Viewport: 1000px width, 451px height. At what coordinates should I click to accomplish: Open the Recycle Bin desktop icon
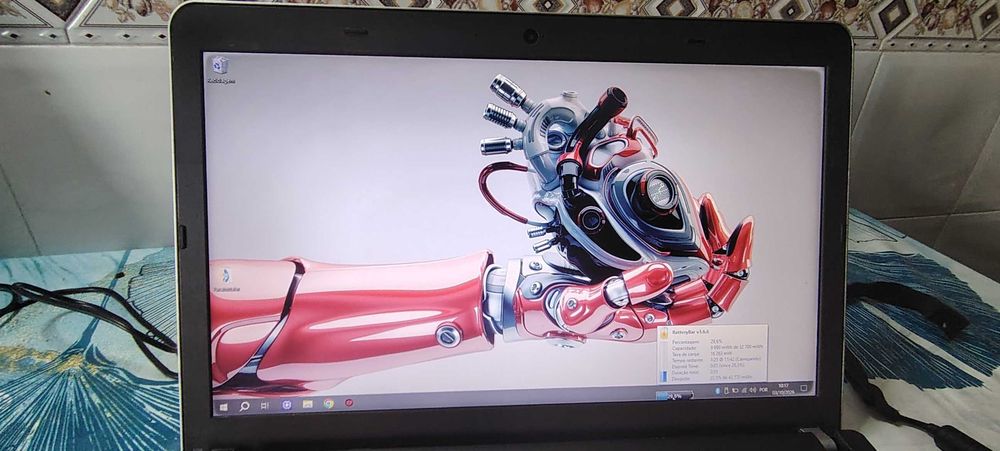pos(221,70)
